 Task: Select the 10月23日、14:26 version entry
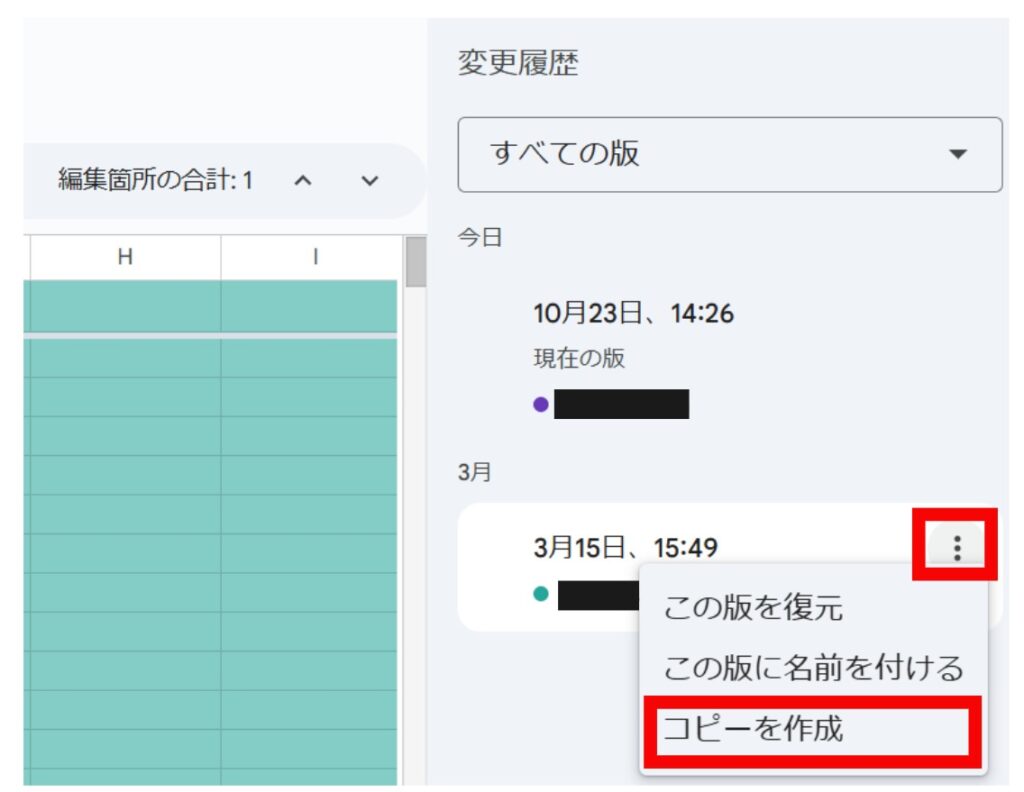(x=633, y=314)
